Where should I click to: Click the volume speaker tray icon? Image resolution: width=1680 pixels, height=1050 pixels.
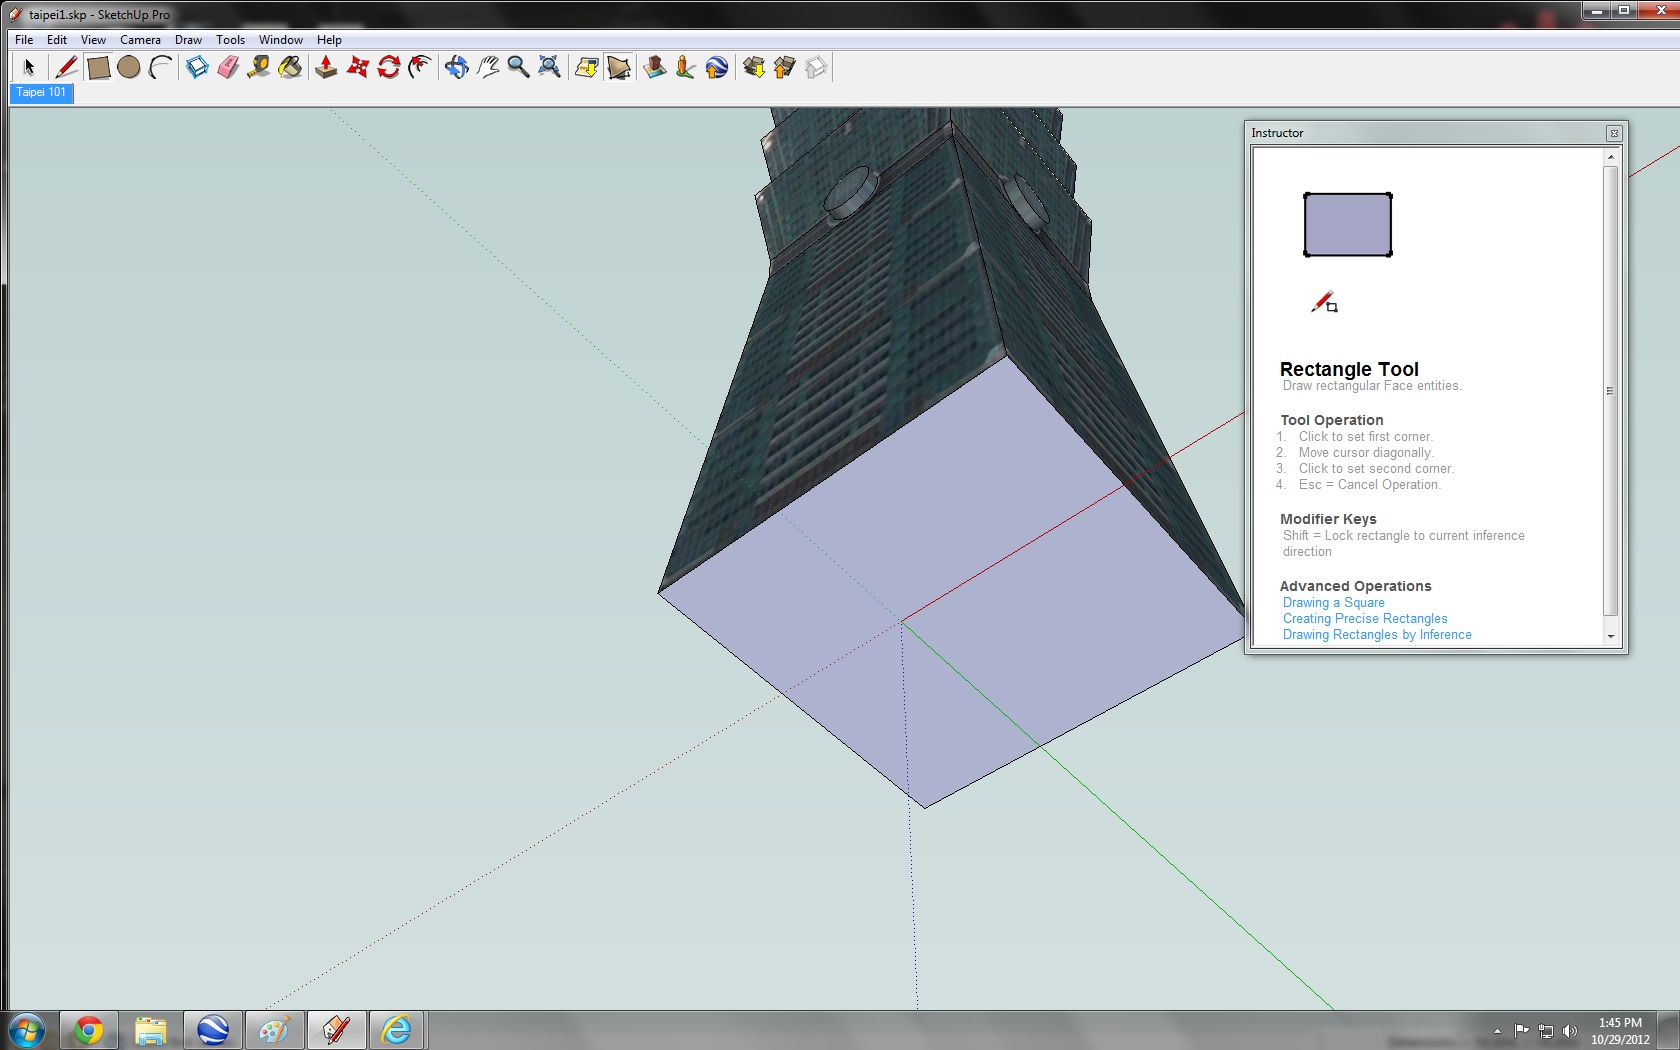[x=1569, y=1031]
